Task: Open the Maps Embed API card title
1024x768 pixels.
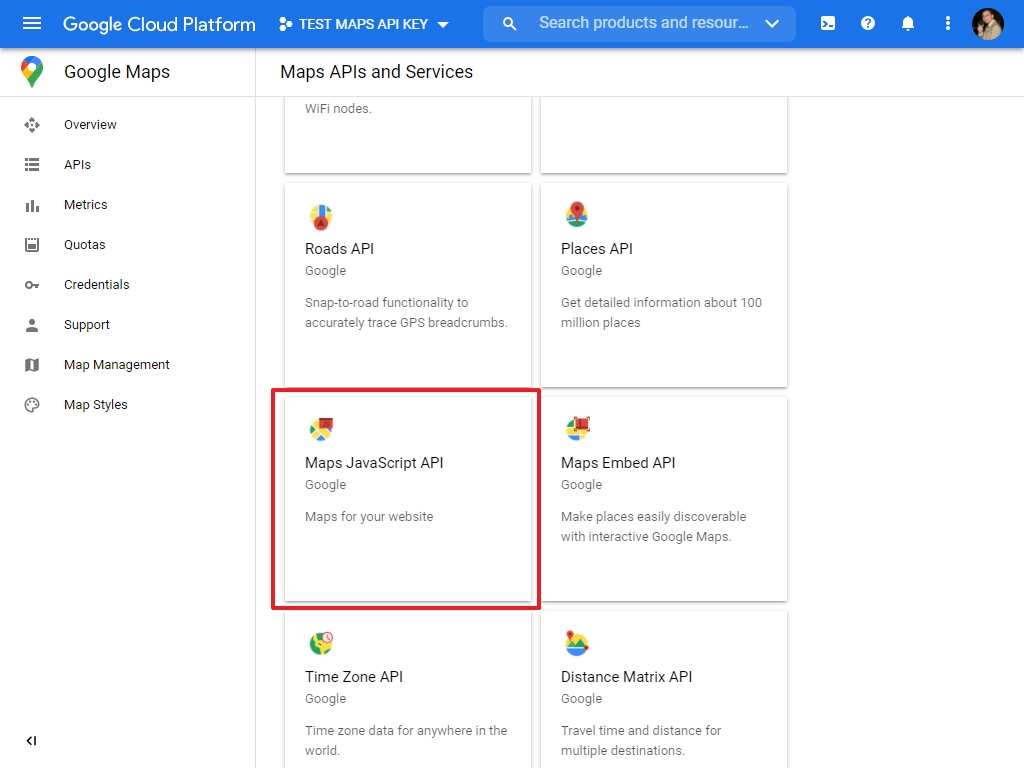Action: [x=618, y=463]
